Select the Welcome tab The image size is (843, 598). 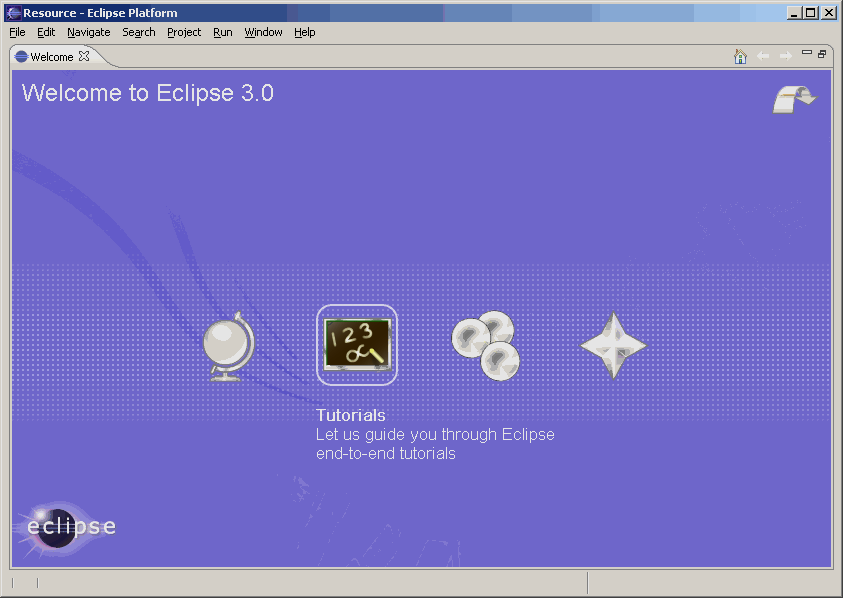(x=52, y=56)
